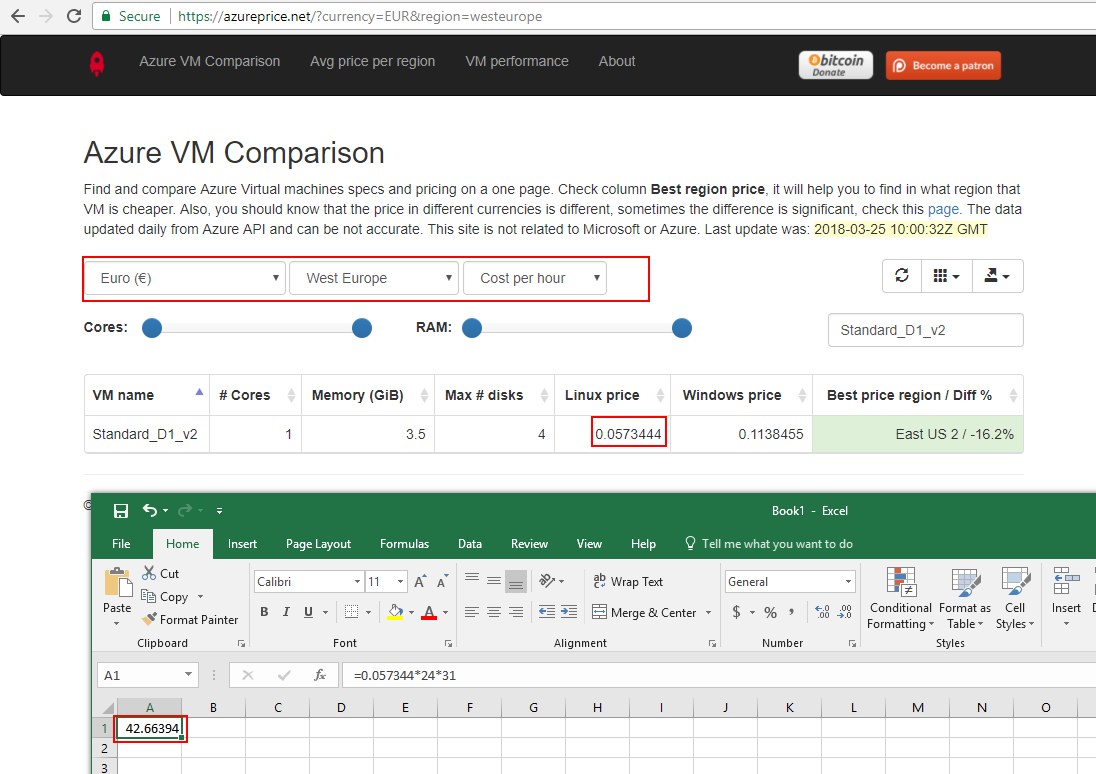Click the Fill Color bucket icon

click(395, 612)
